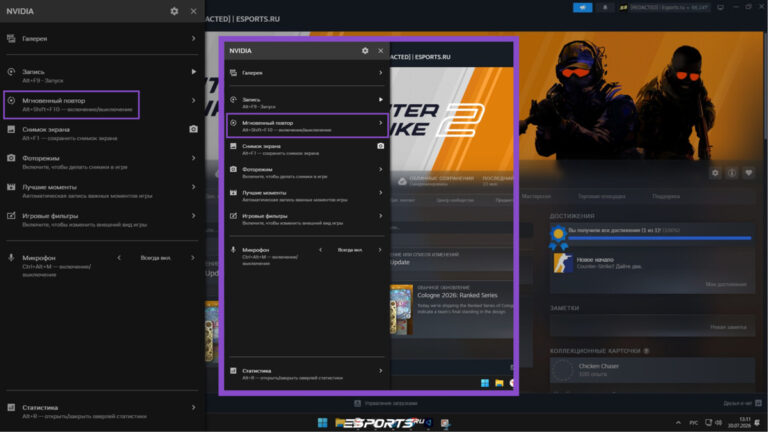Click 'Всегда вкл.' microphone value, left panel
Image resolution: width=768 pixels, height=432 pixels.
(x=155, y=258)
